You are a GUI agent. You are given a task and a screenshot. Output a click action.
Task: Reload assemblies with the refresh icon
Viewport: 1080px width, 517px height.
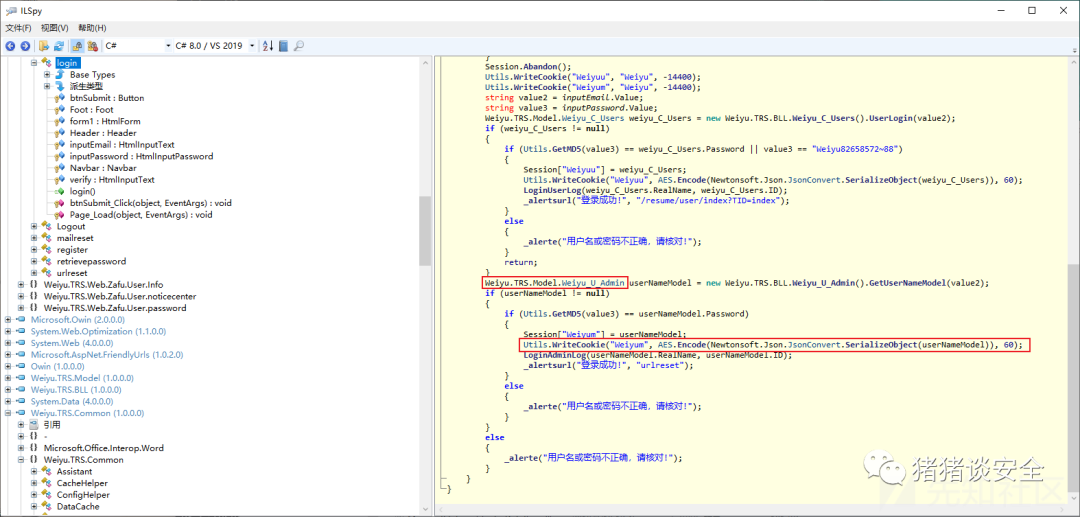(59, 46)
